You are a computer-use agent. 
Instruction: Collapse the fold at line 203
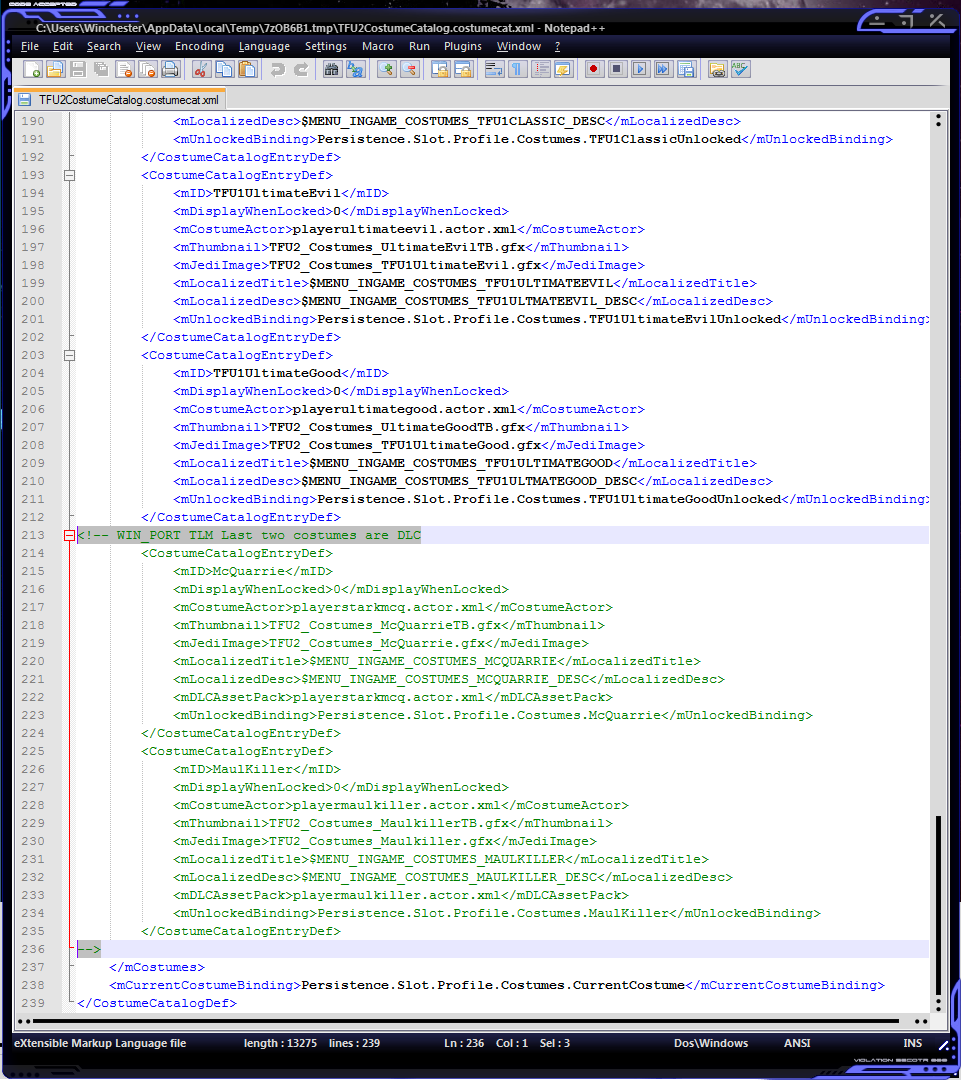tap(70, 355)
